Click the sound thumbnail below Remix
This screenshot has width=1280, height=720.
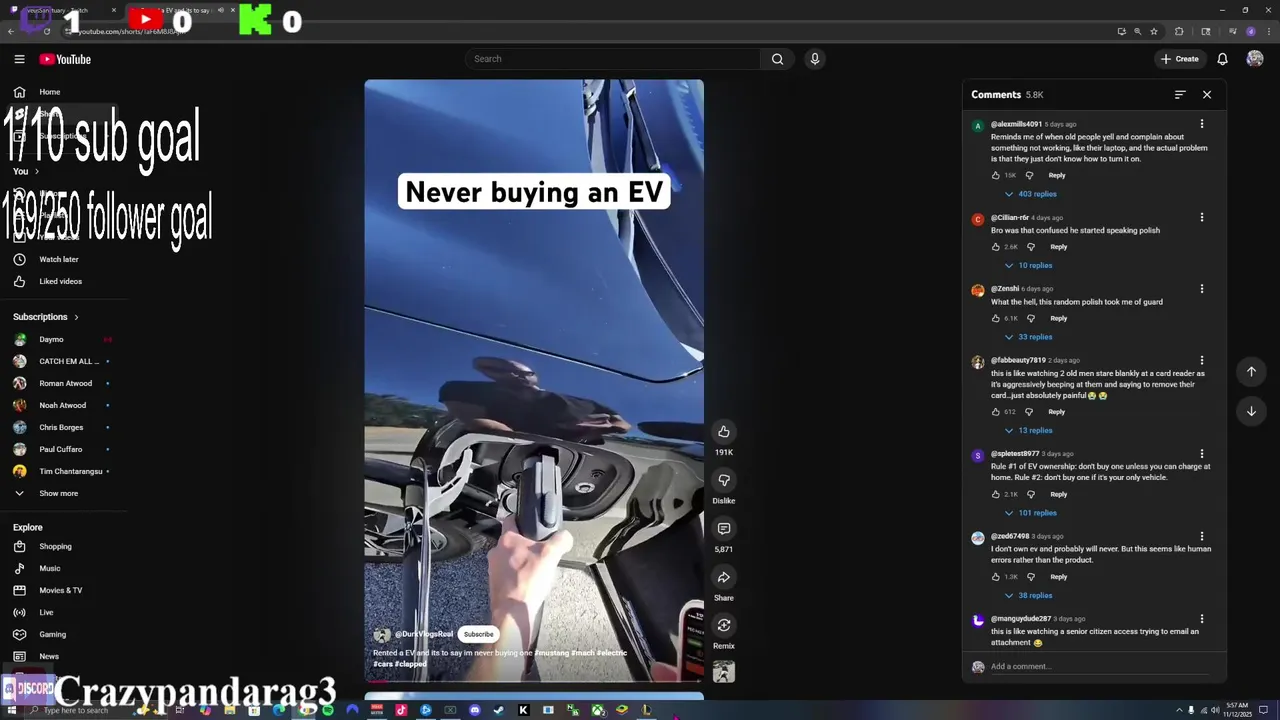point(724,672)
